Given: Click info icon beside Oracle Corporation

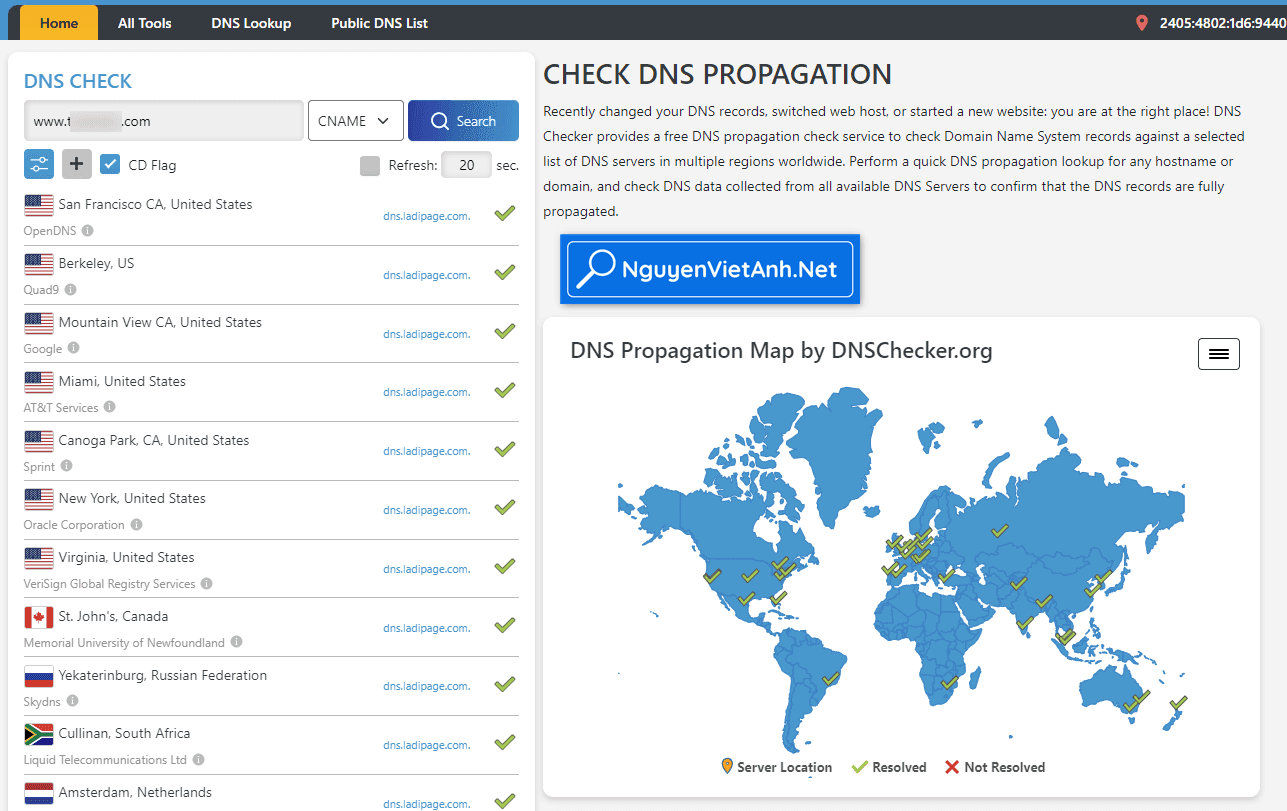Looking at the screenshot, I should 136,525.
